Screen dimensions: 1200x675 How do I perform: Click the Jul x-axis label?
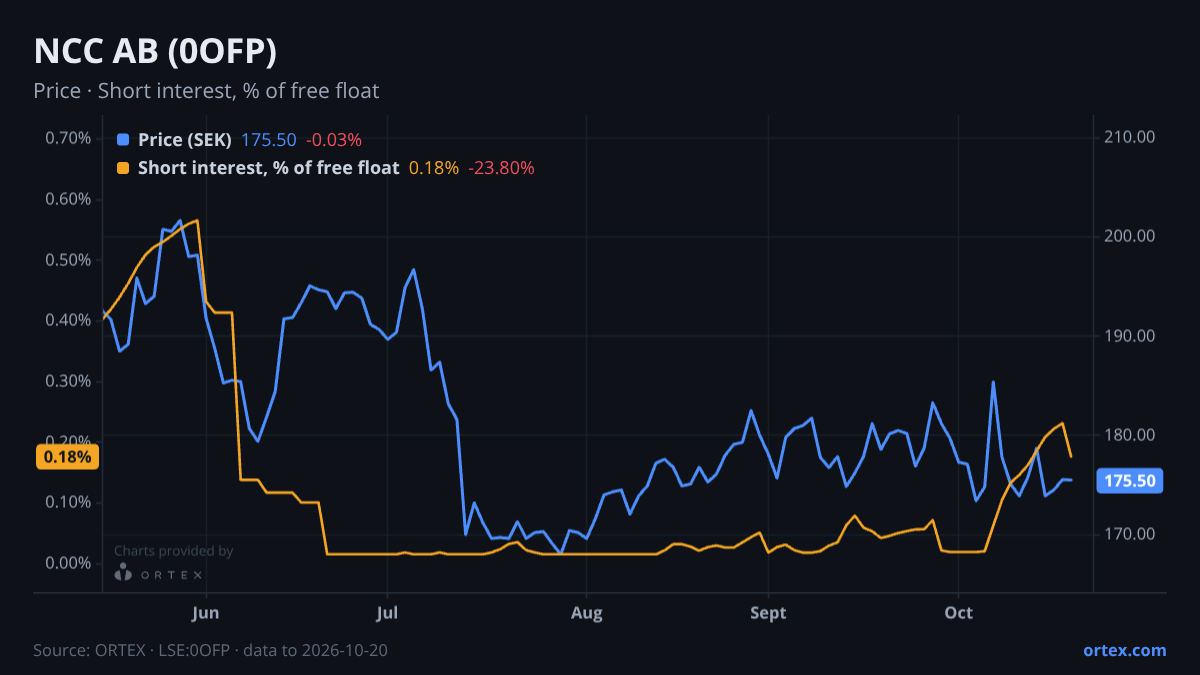pyautogui.click(x=388, y=613)
